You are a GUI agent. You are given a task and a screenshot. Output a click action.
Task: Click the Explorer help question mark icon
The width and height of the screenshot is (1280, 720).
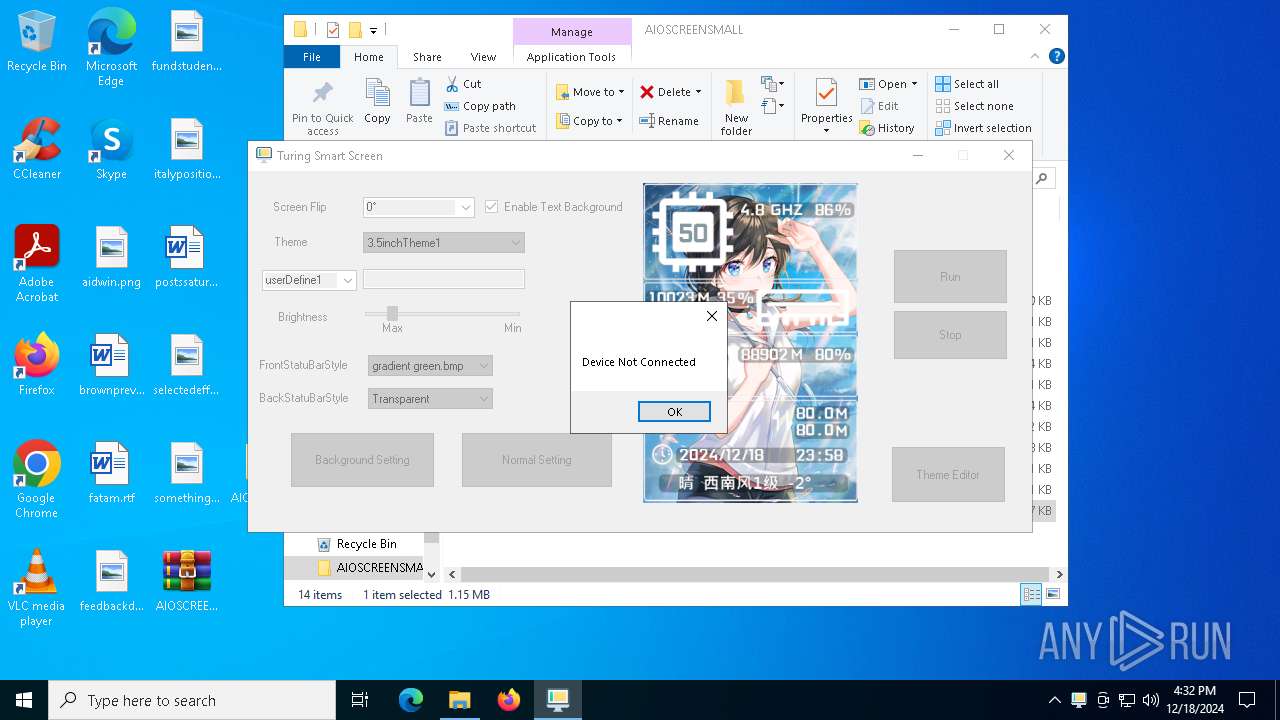[1056, 57]
